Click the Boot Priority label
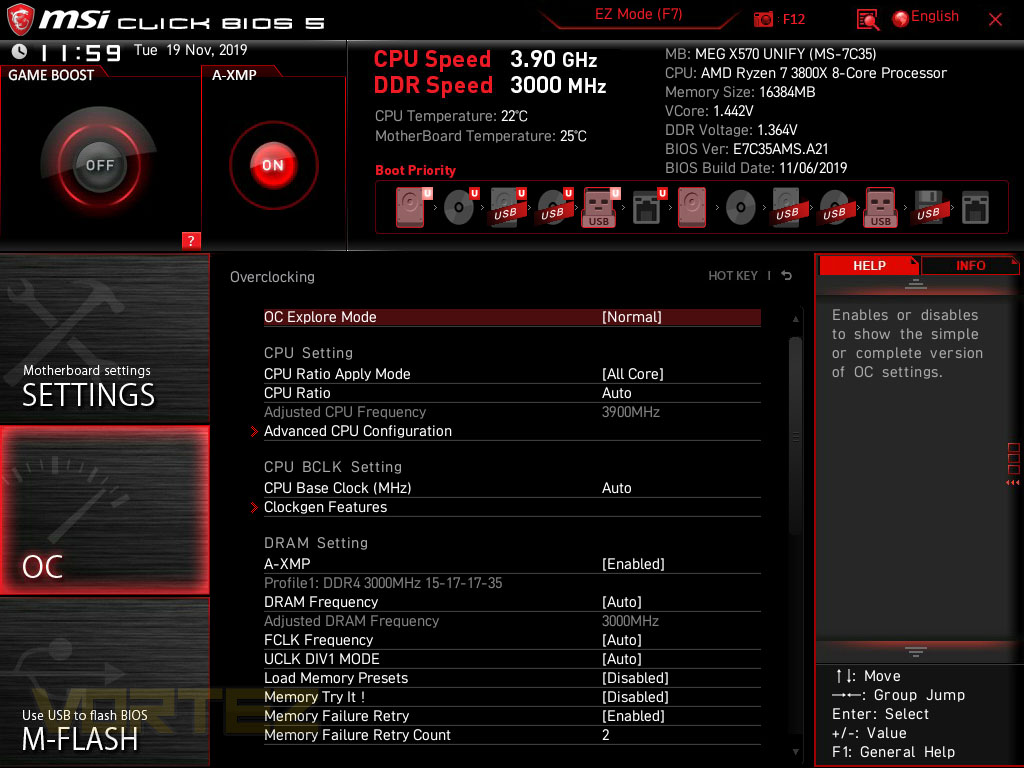This screenshot has height=768, width=1024. coord(415,170)
